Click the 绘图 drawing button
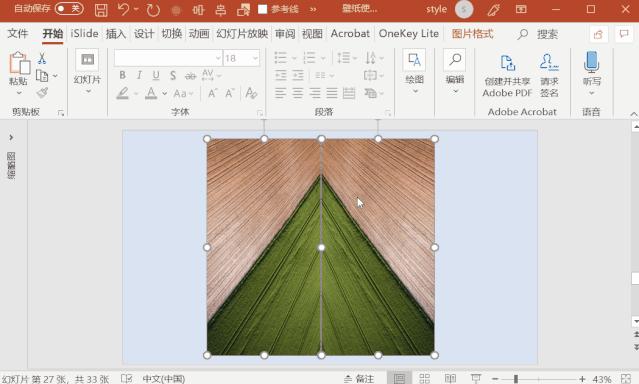 tap(414, 72)
